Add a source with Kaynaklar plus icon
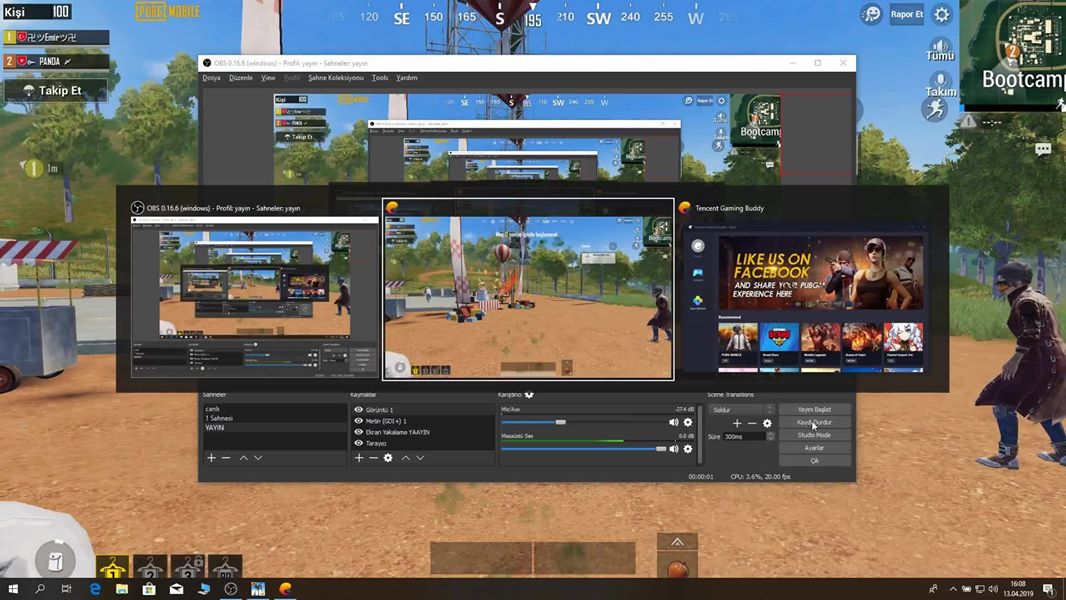 (359, 458)
